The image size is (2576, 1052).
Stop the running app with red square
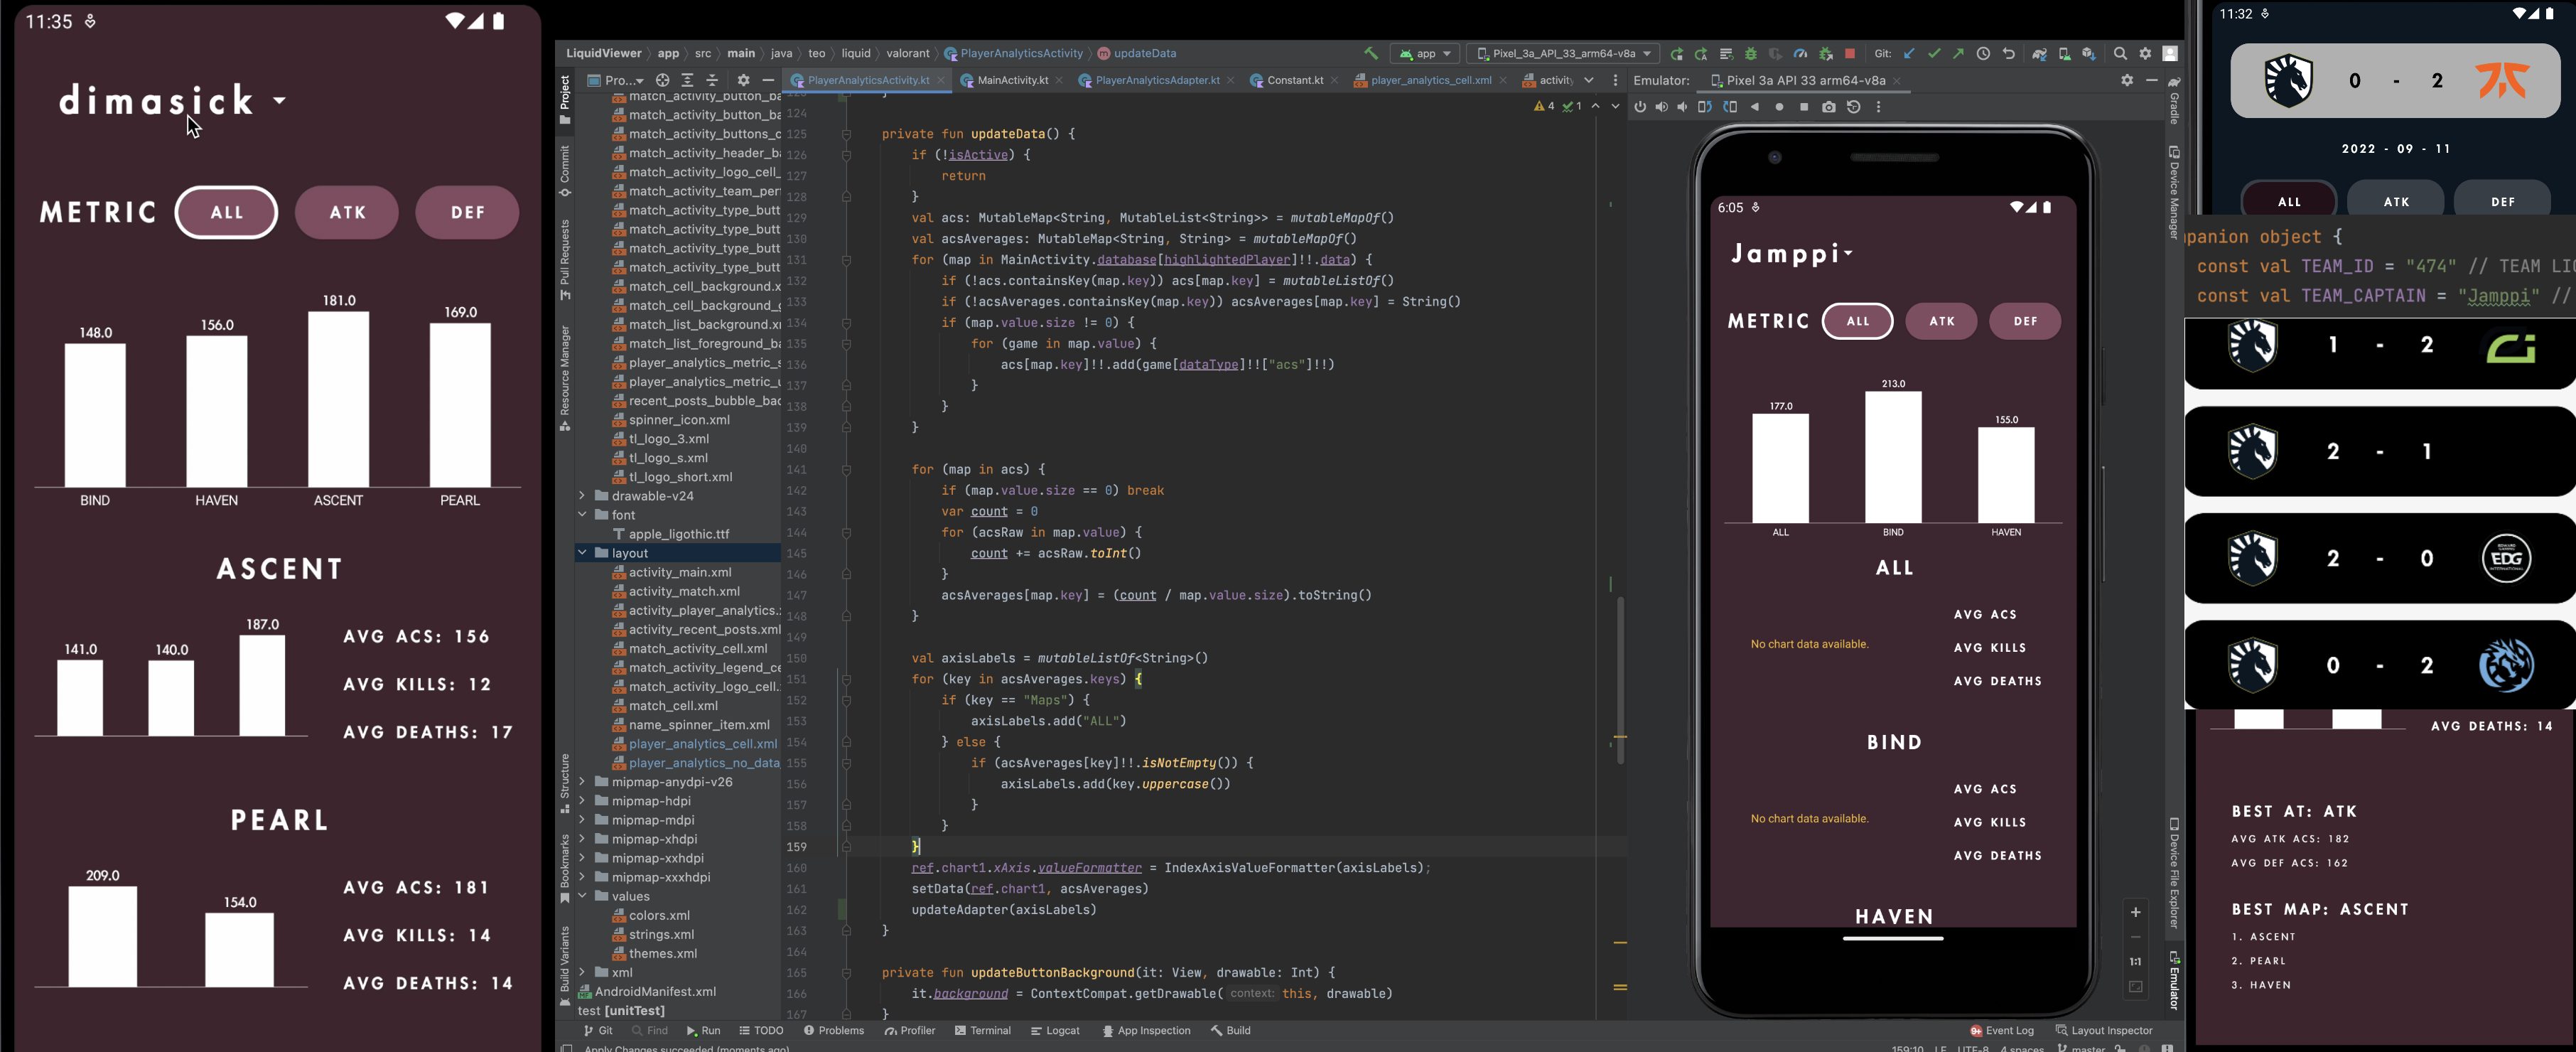point(1850,54)
